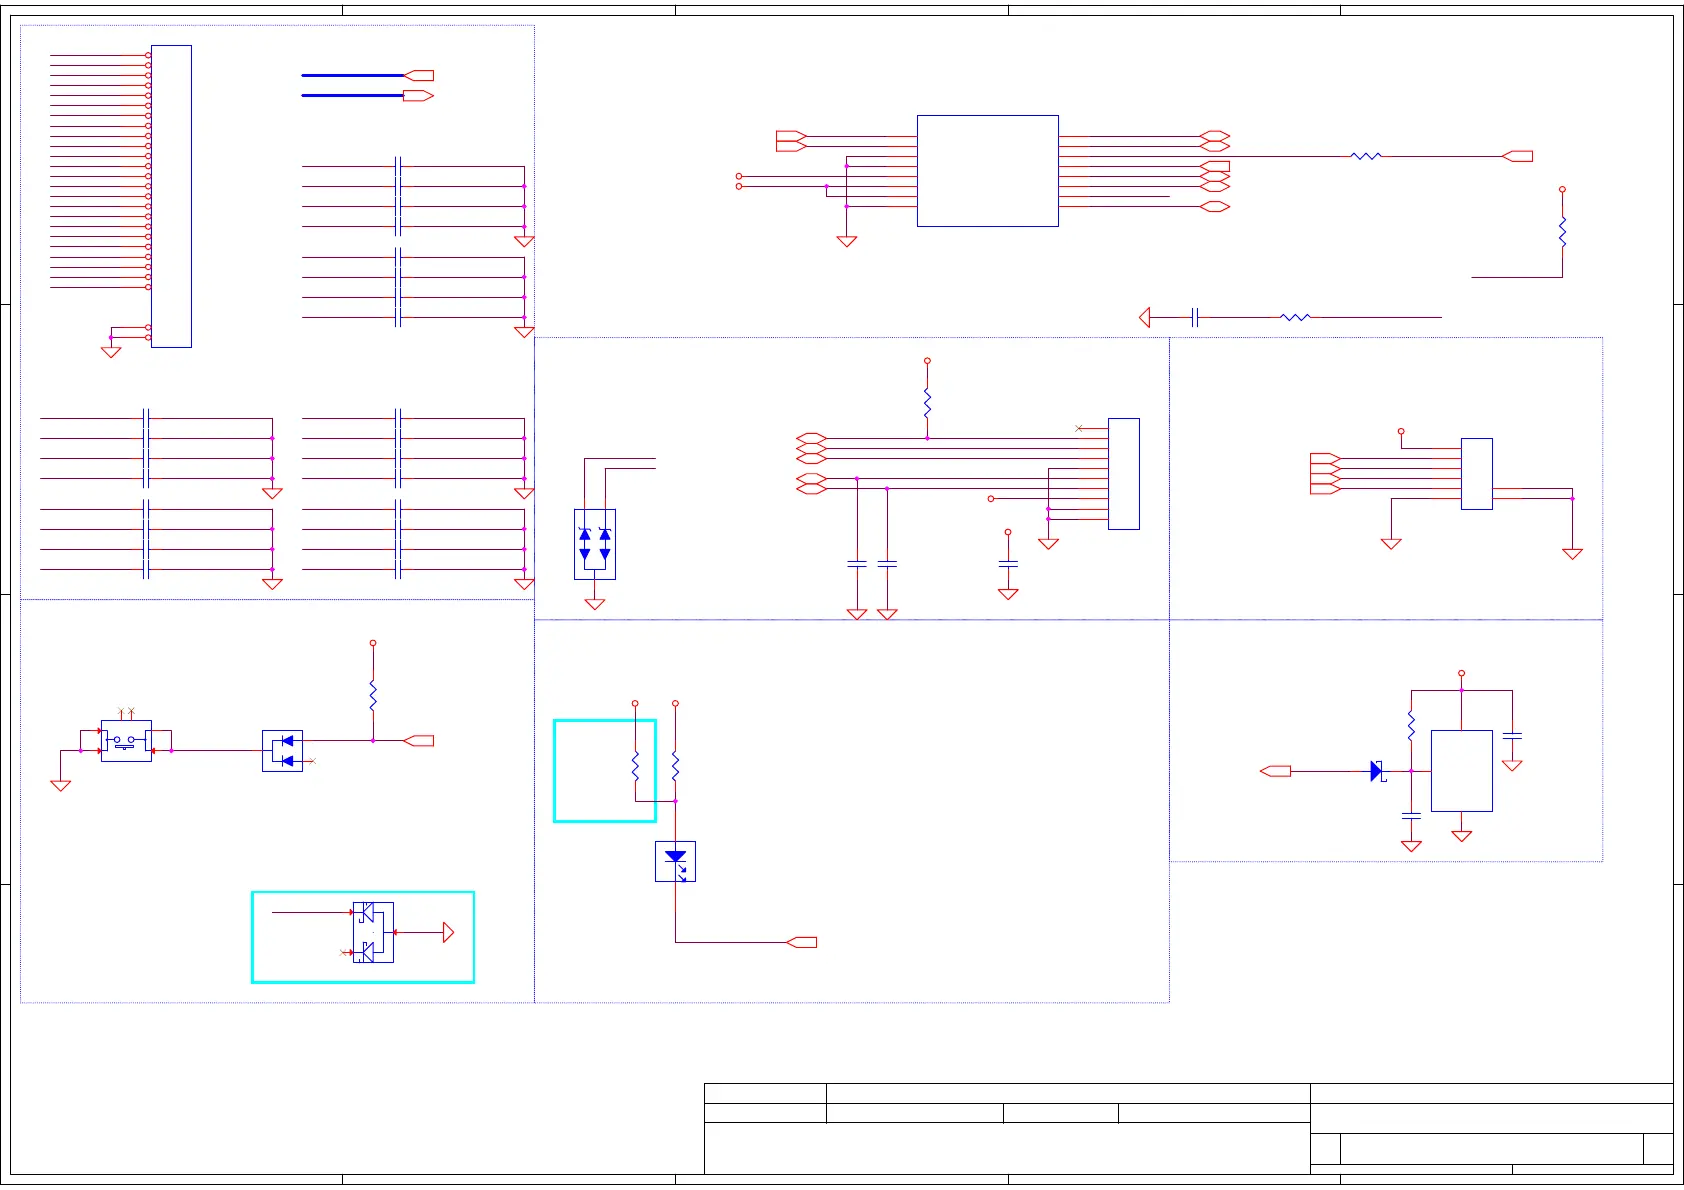Image resolution: width=1684 pixels, height=1190 pixels.
Task: Select the resistor just right of the cyan box
Action: (675, 767)
